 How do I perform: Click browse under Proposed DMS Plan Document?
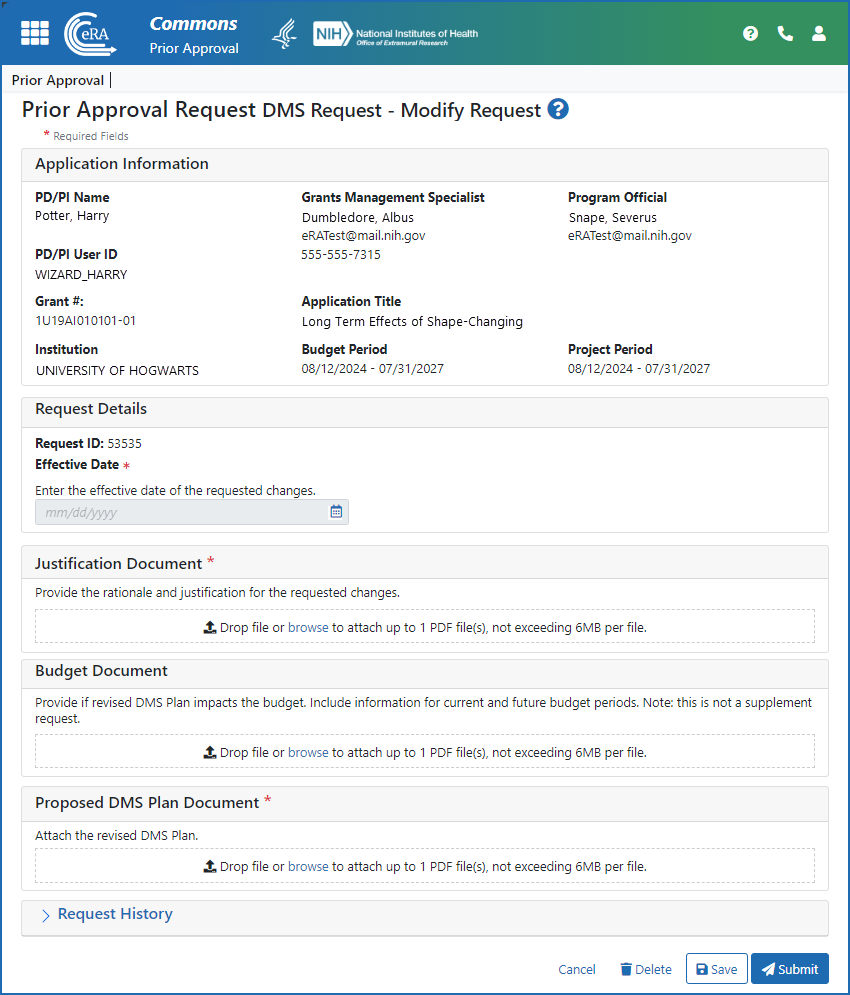(309, 866)
